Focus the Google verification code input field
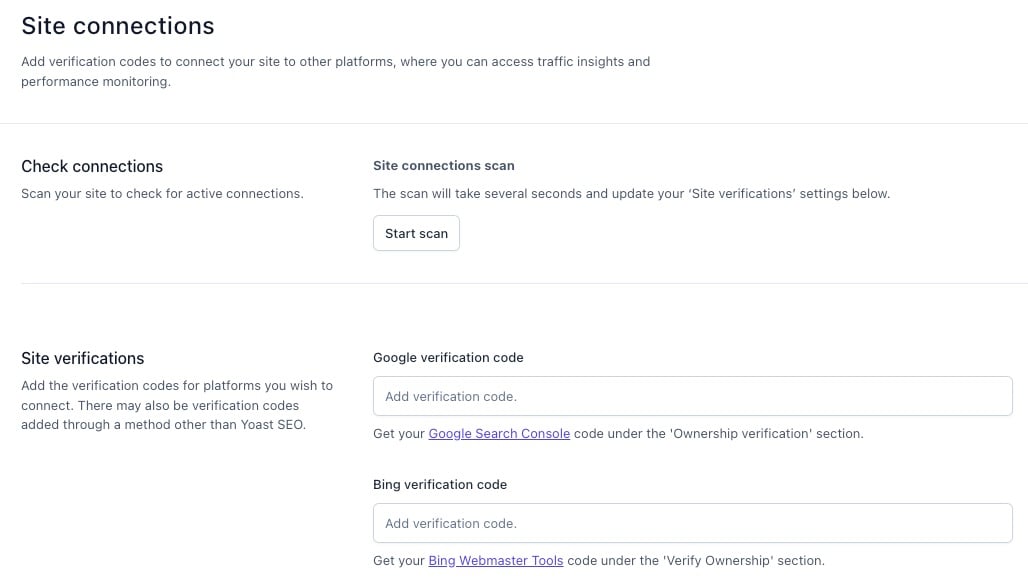The height and width of the screenshot is (581, 1028). click(x=692, y=396)
